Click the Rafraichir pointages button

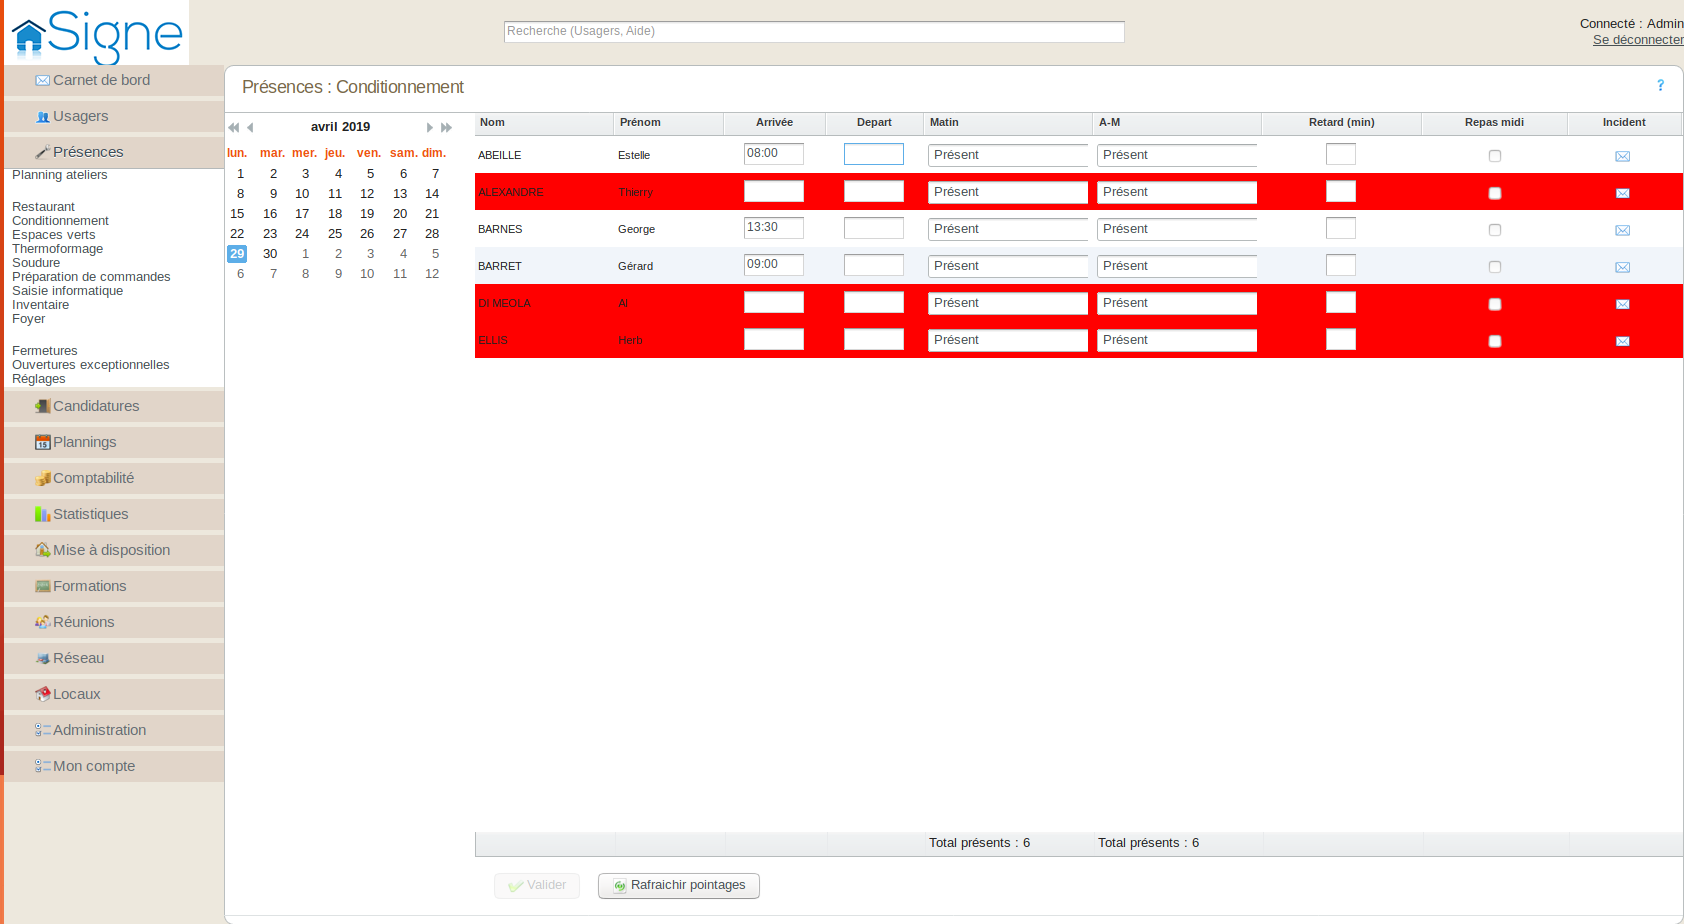pyautogui.click(x=679, y=886)
